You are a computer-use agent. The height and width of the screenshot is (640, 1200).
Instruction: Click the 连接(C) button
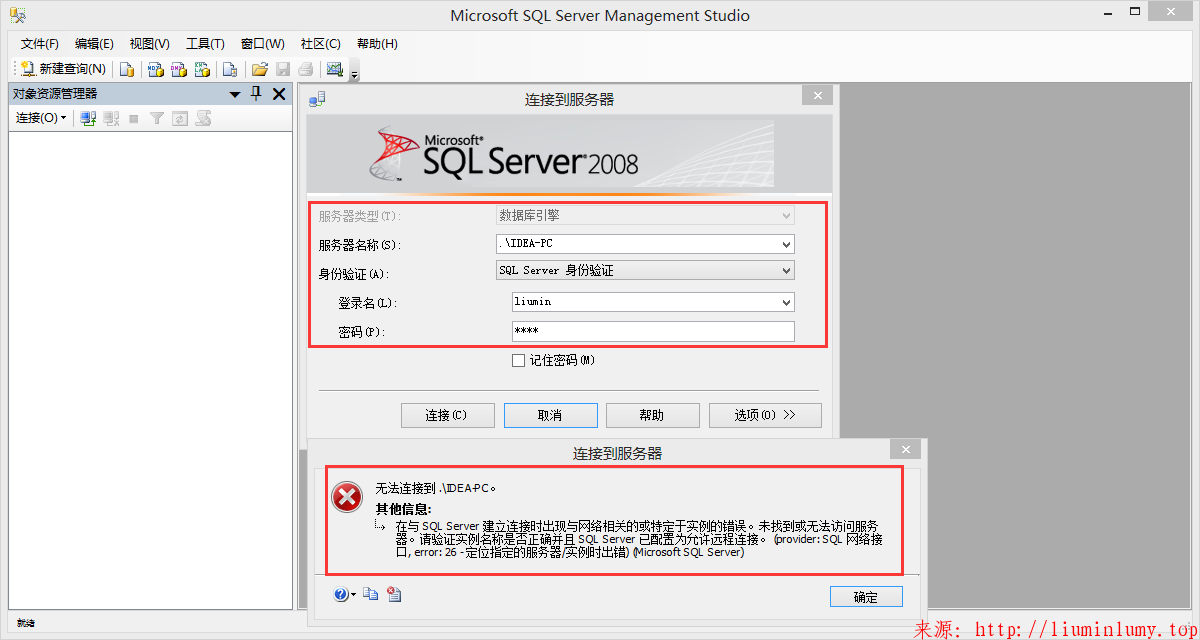click(447, 415)
